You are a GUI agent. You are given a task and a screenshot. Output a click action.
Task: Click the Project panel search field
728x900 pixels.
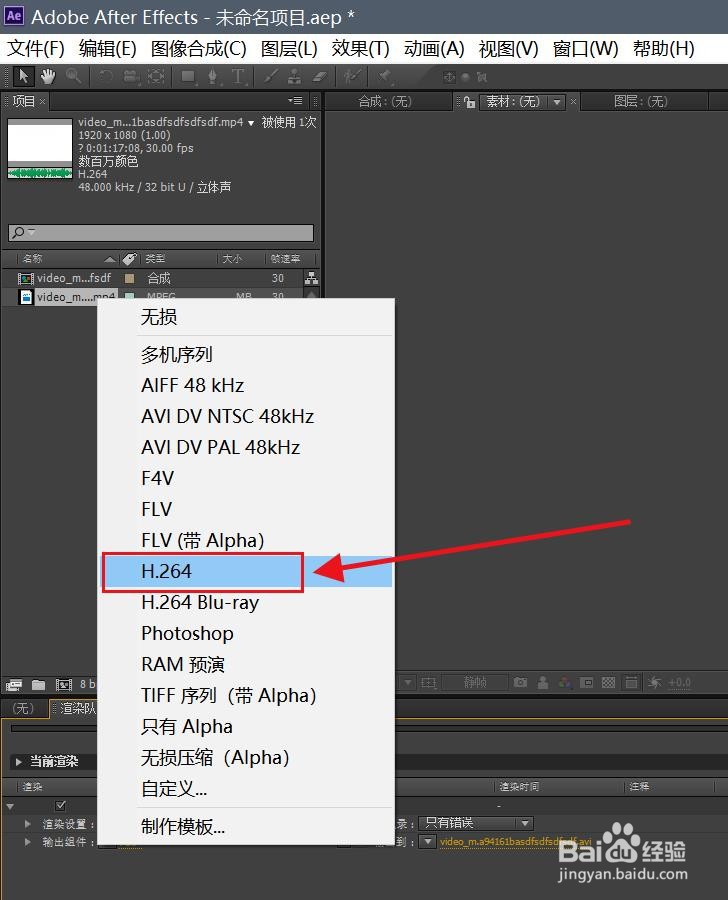(161, 232)
